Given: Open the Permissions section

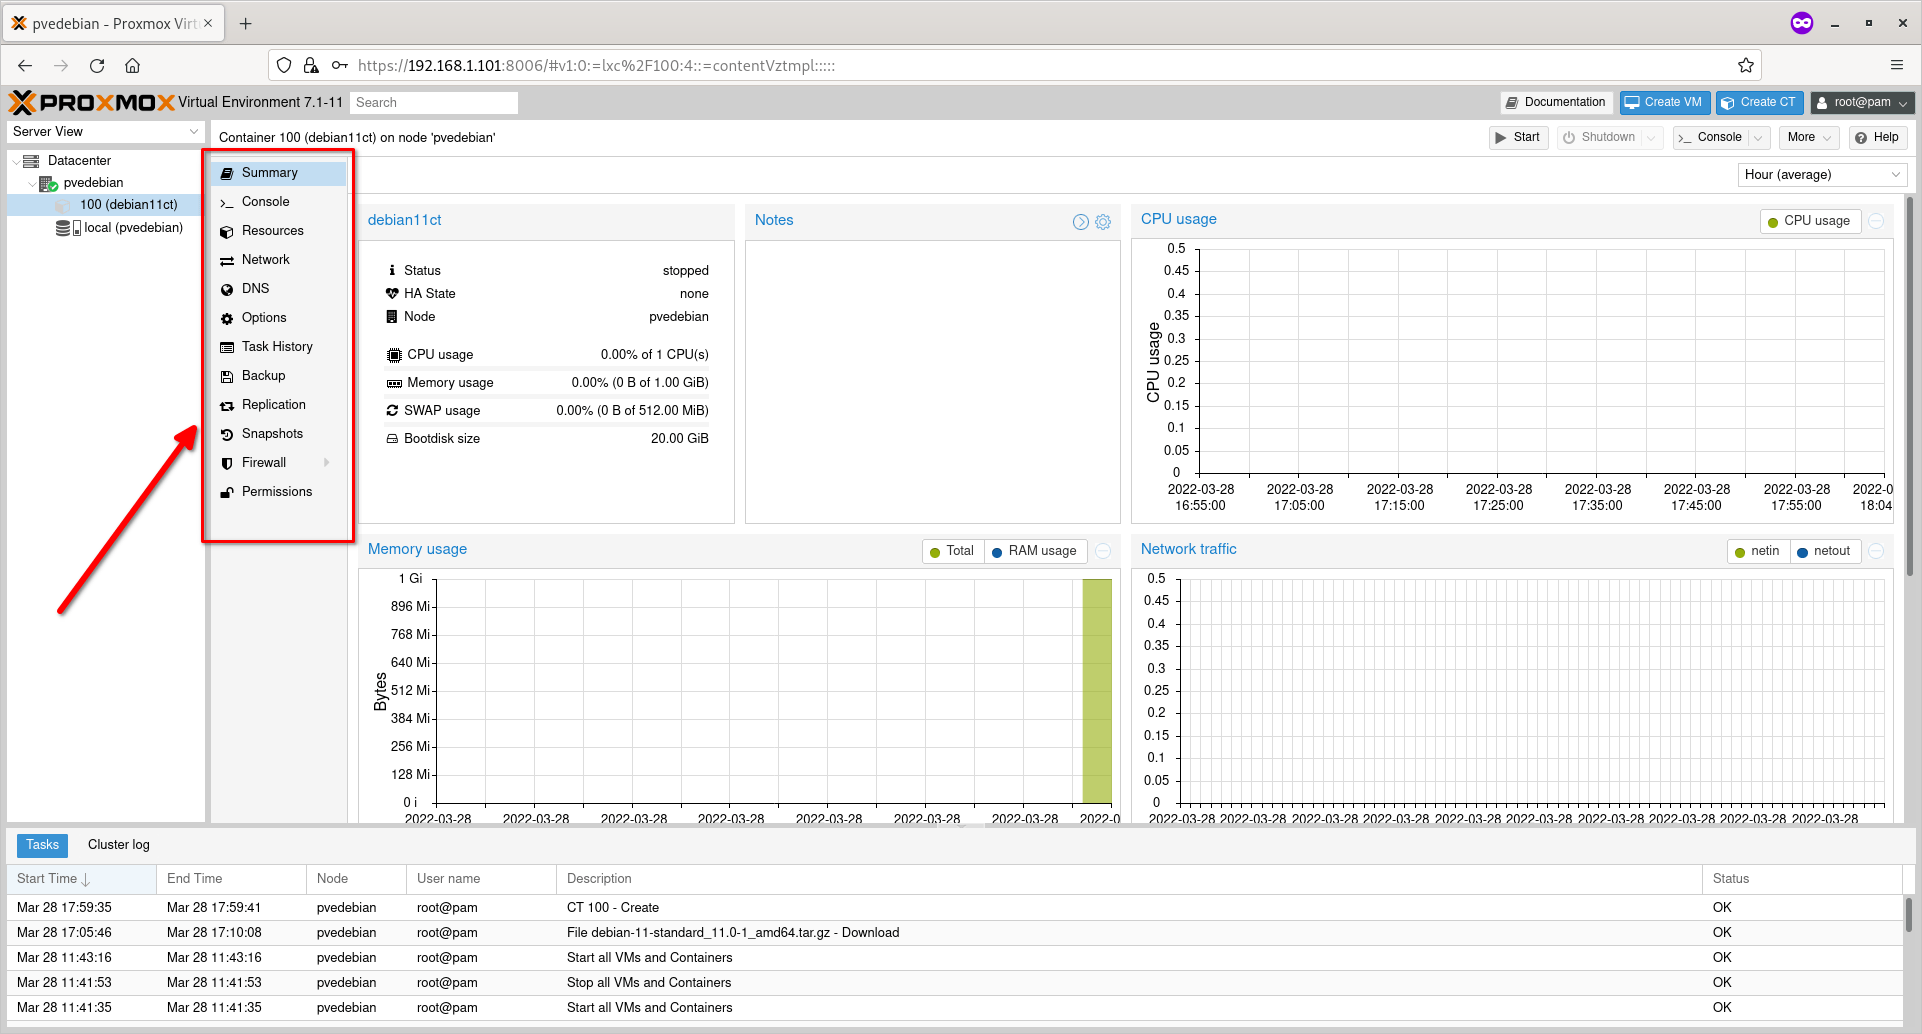Looking at the screenshot, I should 278,492.
